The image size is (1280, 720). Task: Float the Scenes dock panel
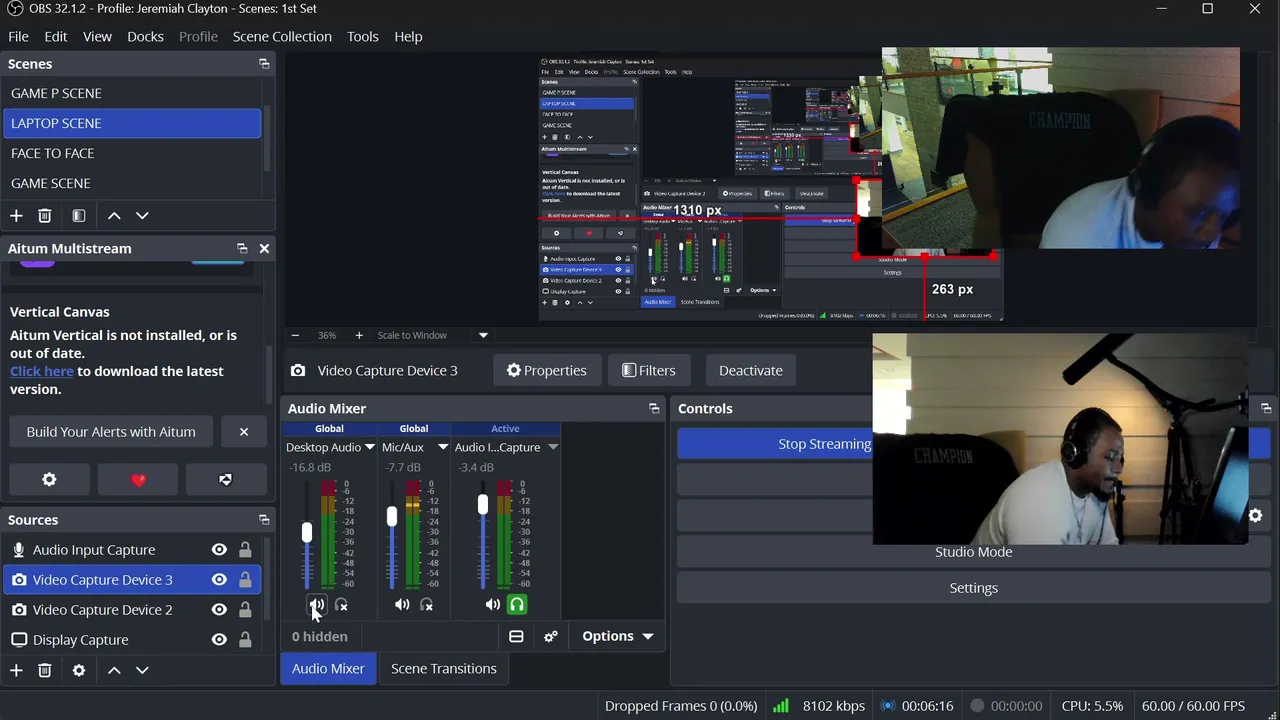pos(264,63)
